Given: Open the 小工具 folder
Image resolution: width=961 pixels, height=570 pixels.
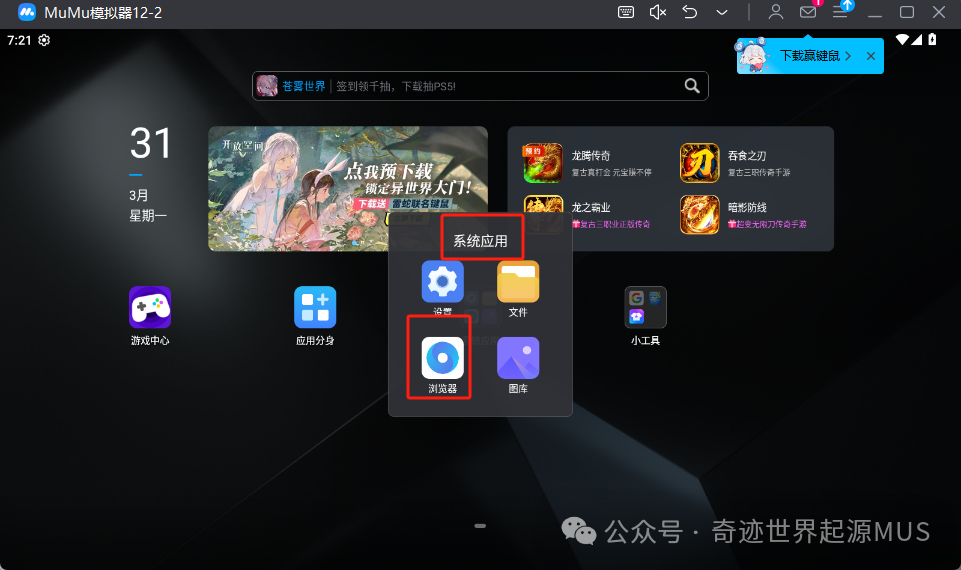Looking at the screenshot, I should pos(645,307).
